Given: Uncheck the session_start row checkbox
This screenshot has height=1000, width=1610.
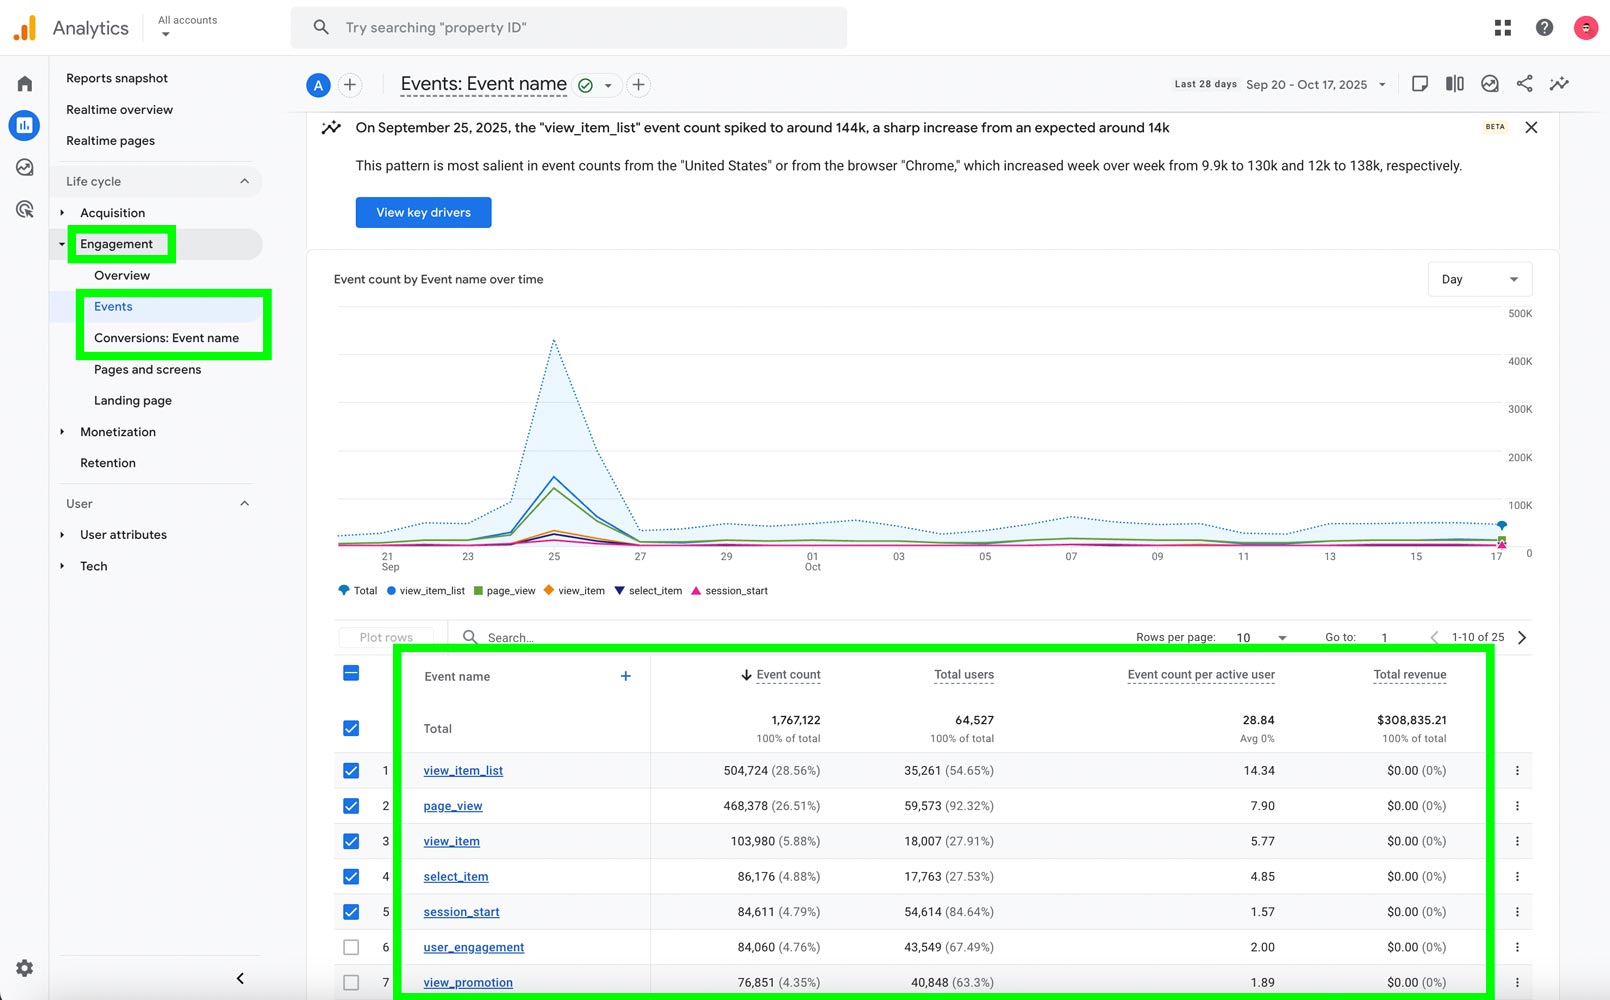Looking at the screenshot, I should 351,912.
